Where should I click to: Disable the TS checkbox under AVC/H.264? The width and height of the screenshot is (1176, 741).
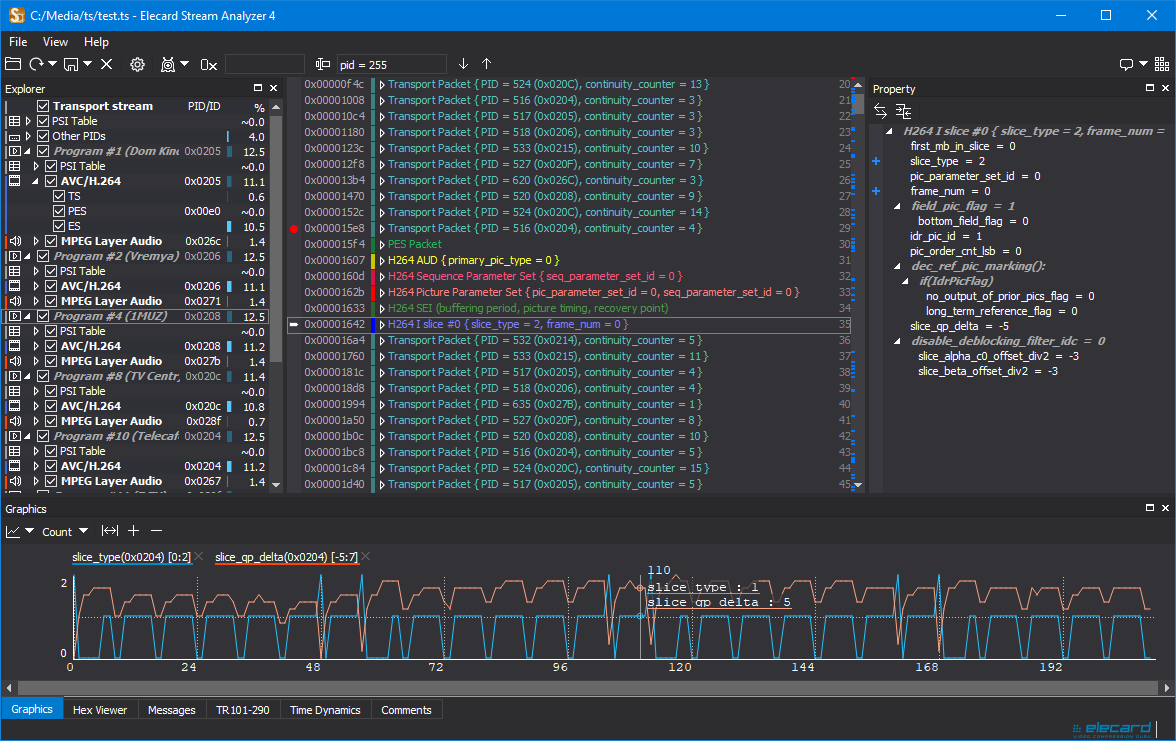click(58, 196)
